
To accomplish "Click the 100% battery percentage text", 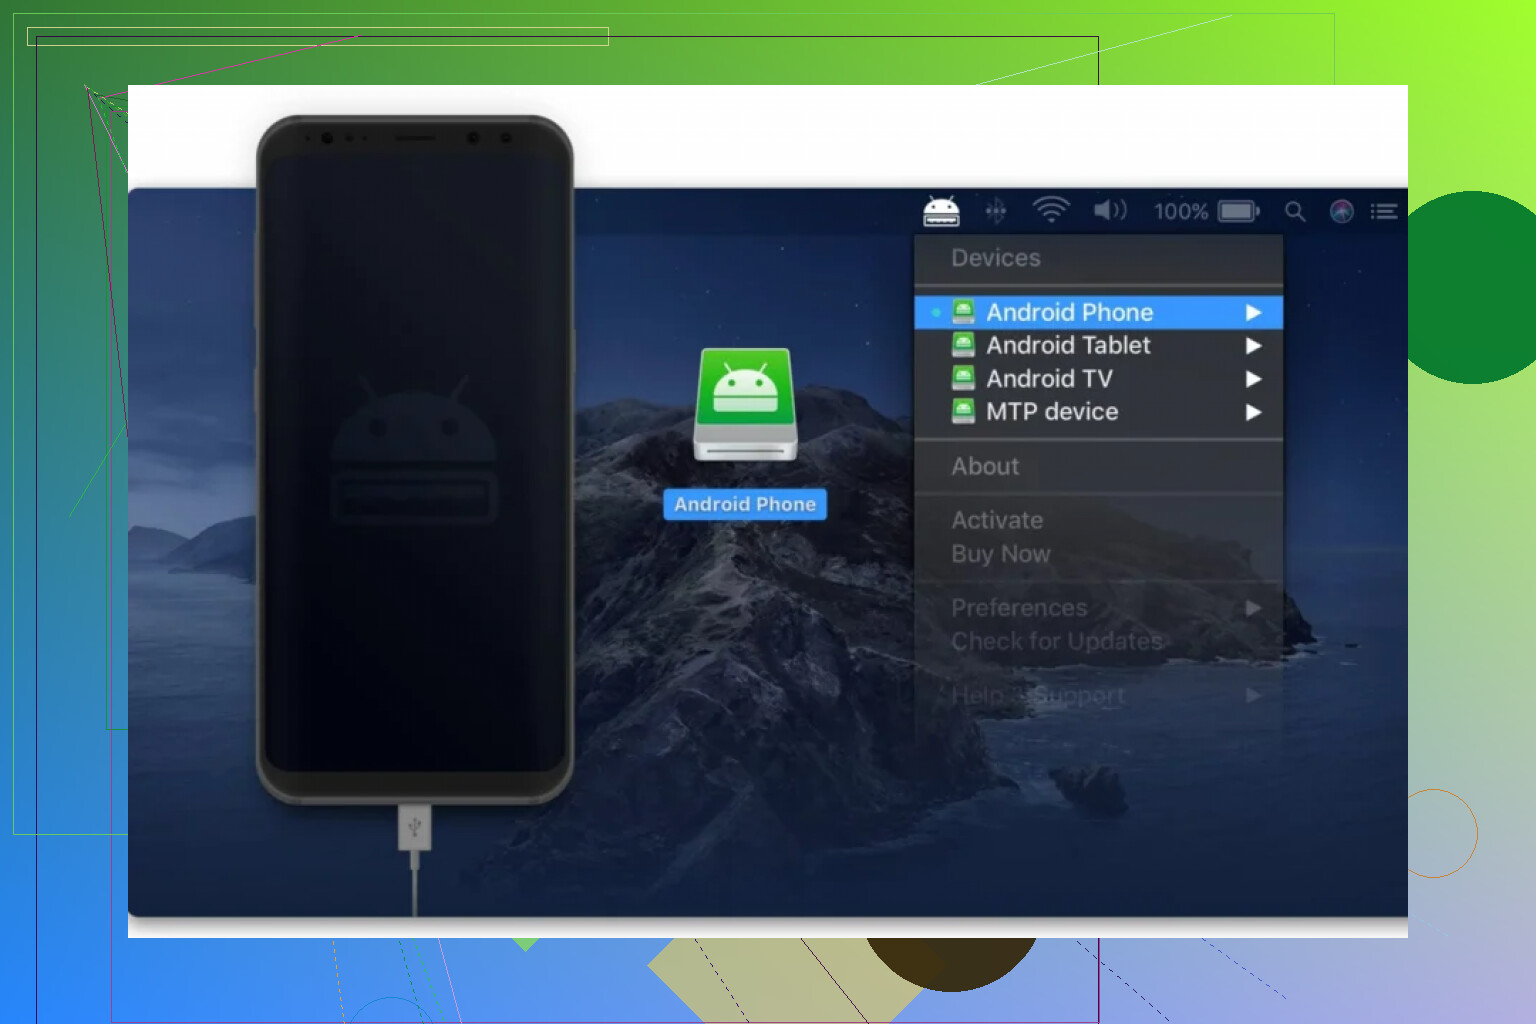I will tap(1181, 211).
